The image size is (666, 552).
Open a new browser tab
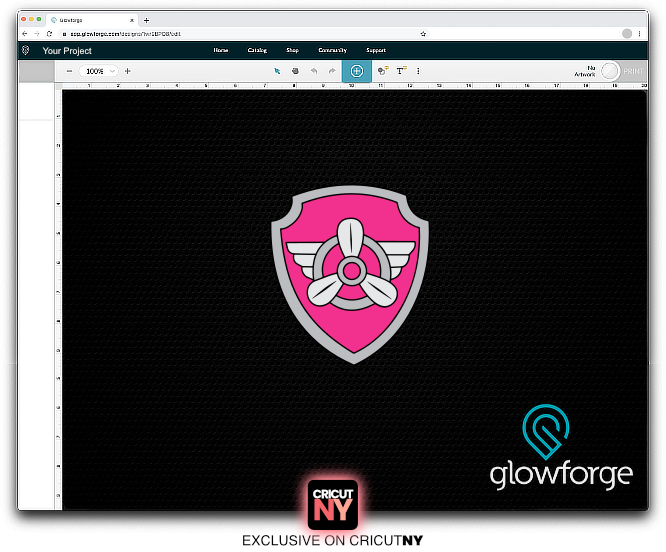point(147,20)
